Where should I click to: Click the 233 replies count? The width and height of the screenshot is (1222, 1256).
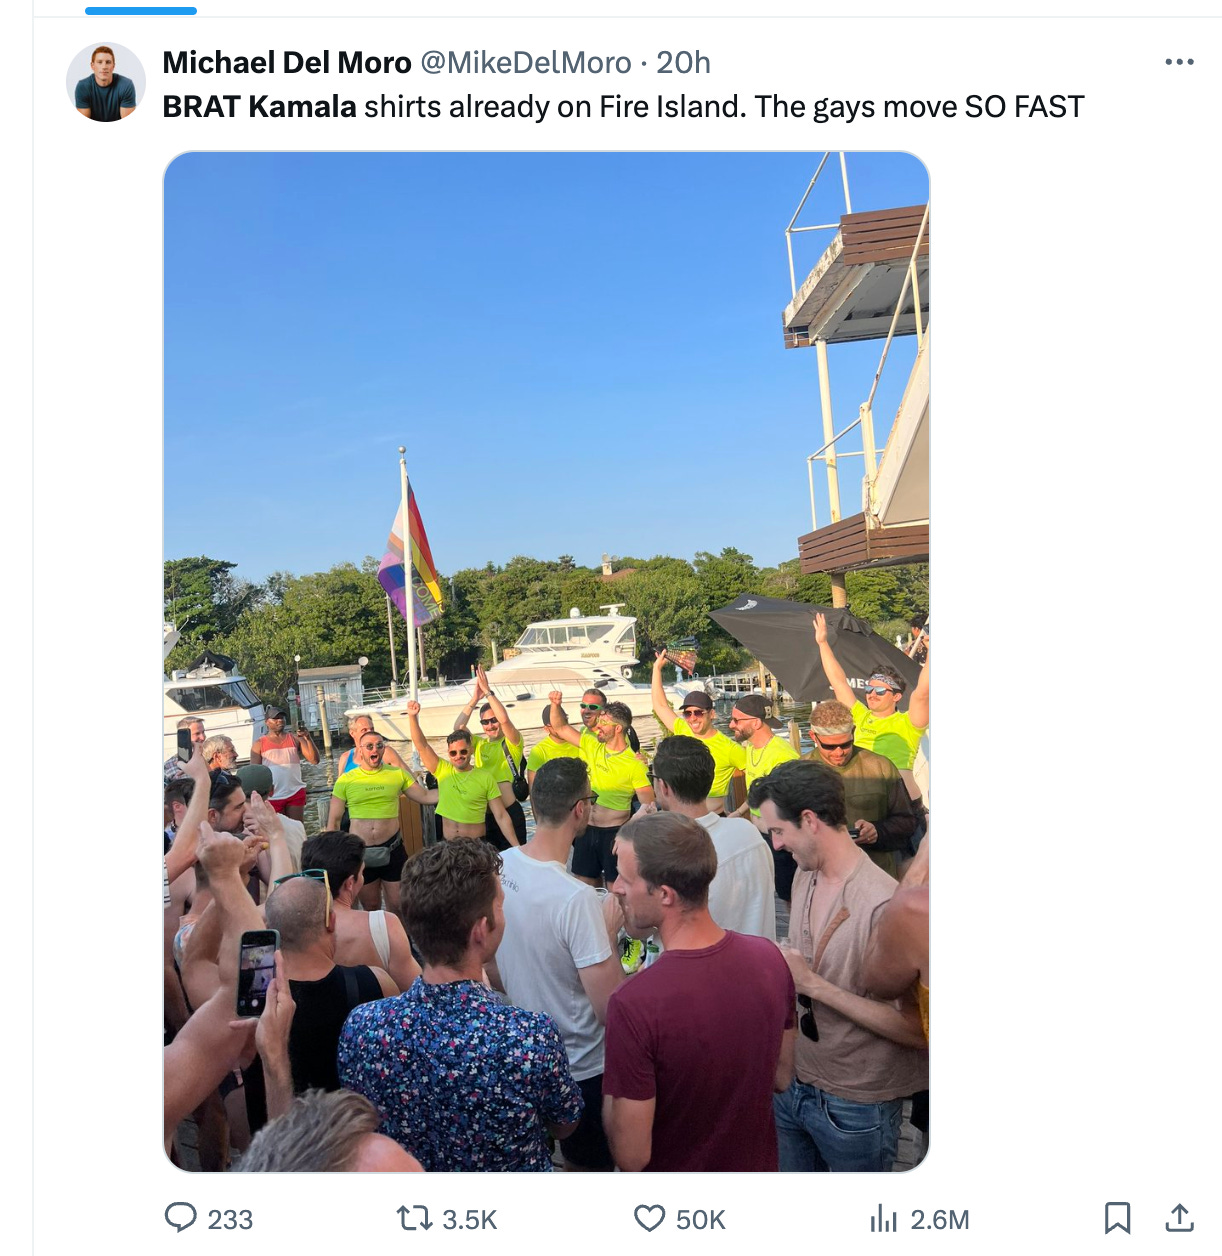(230, 1219)
